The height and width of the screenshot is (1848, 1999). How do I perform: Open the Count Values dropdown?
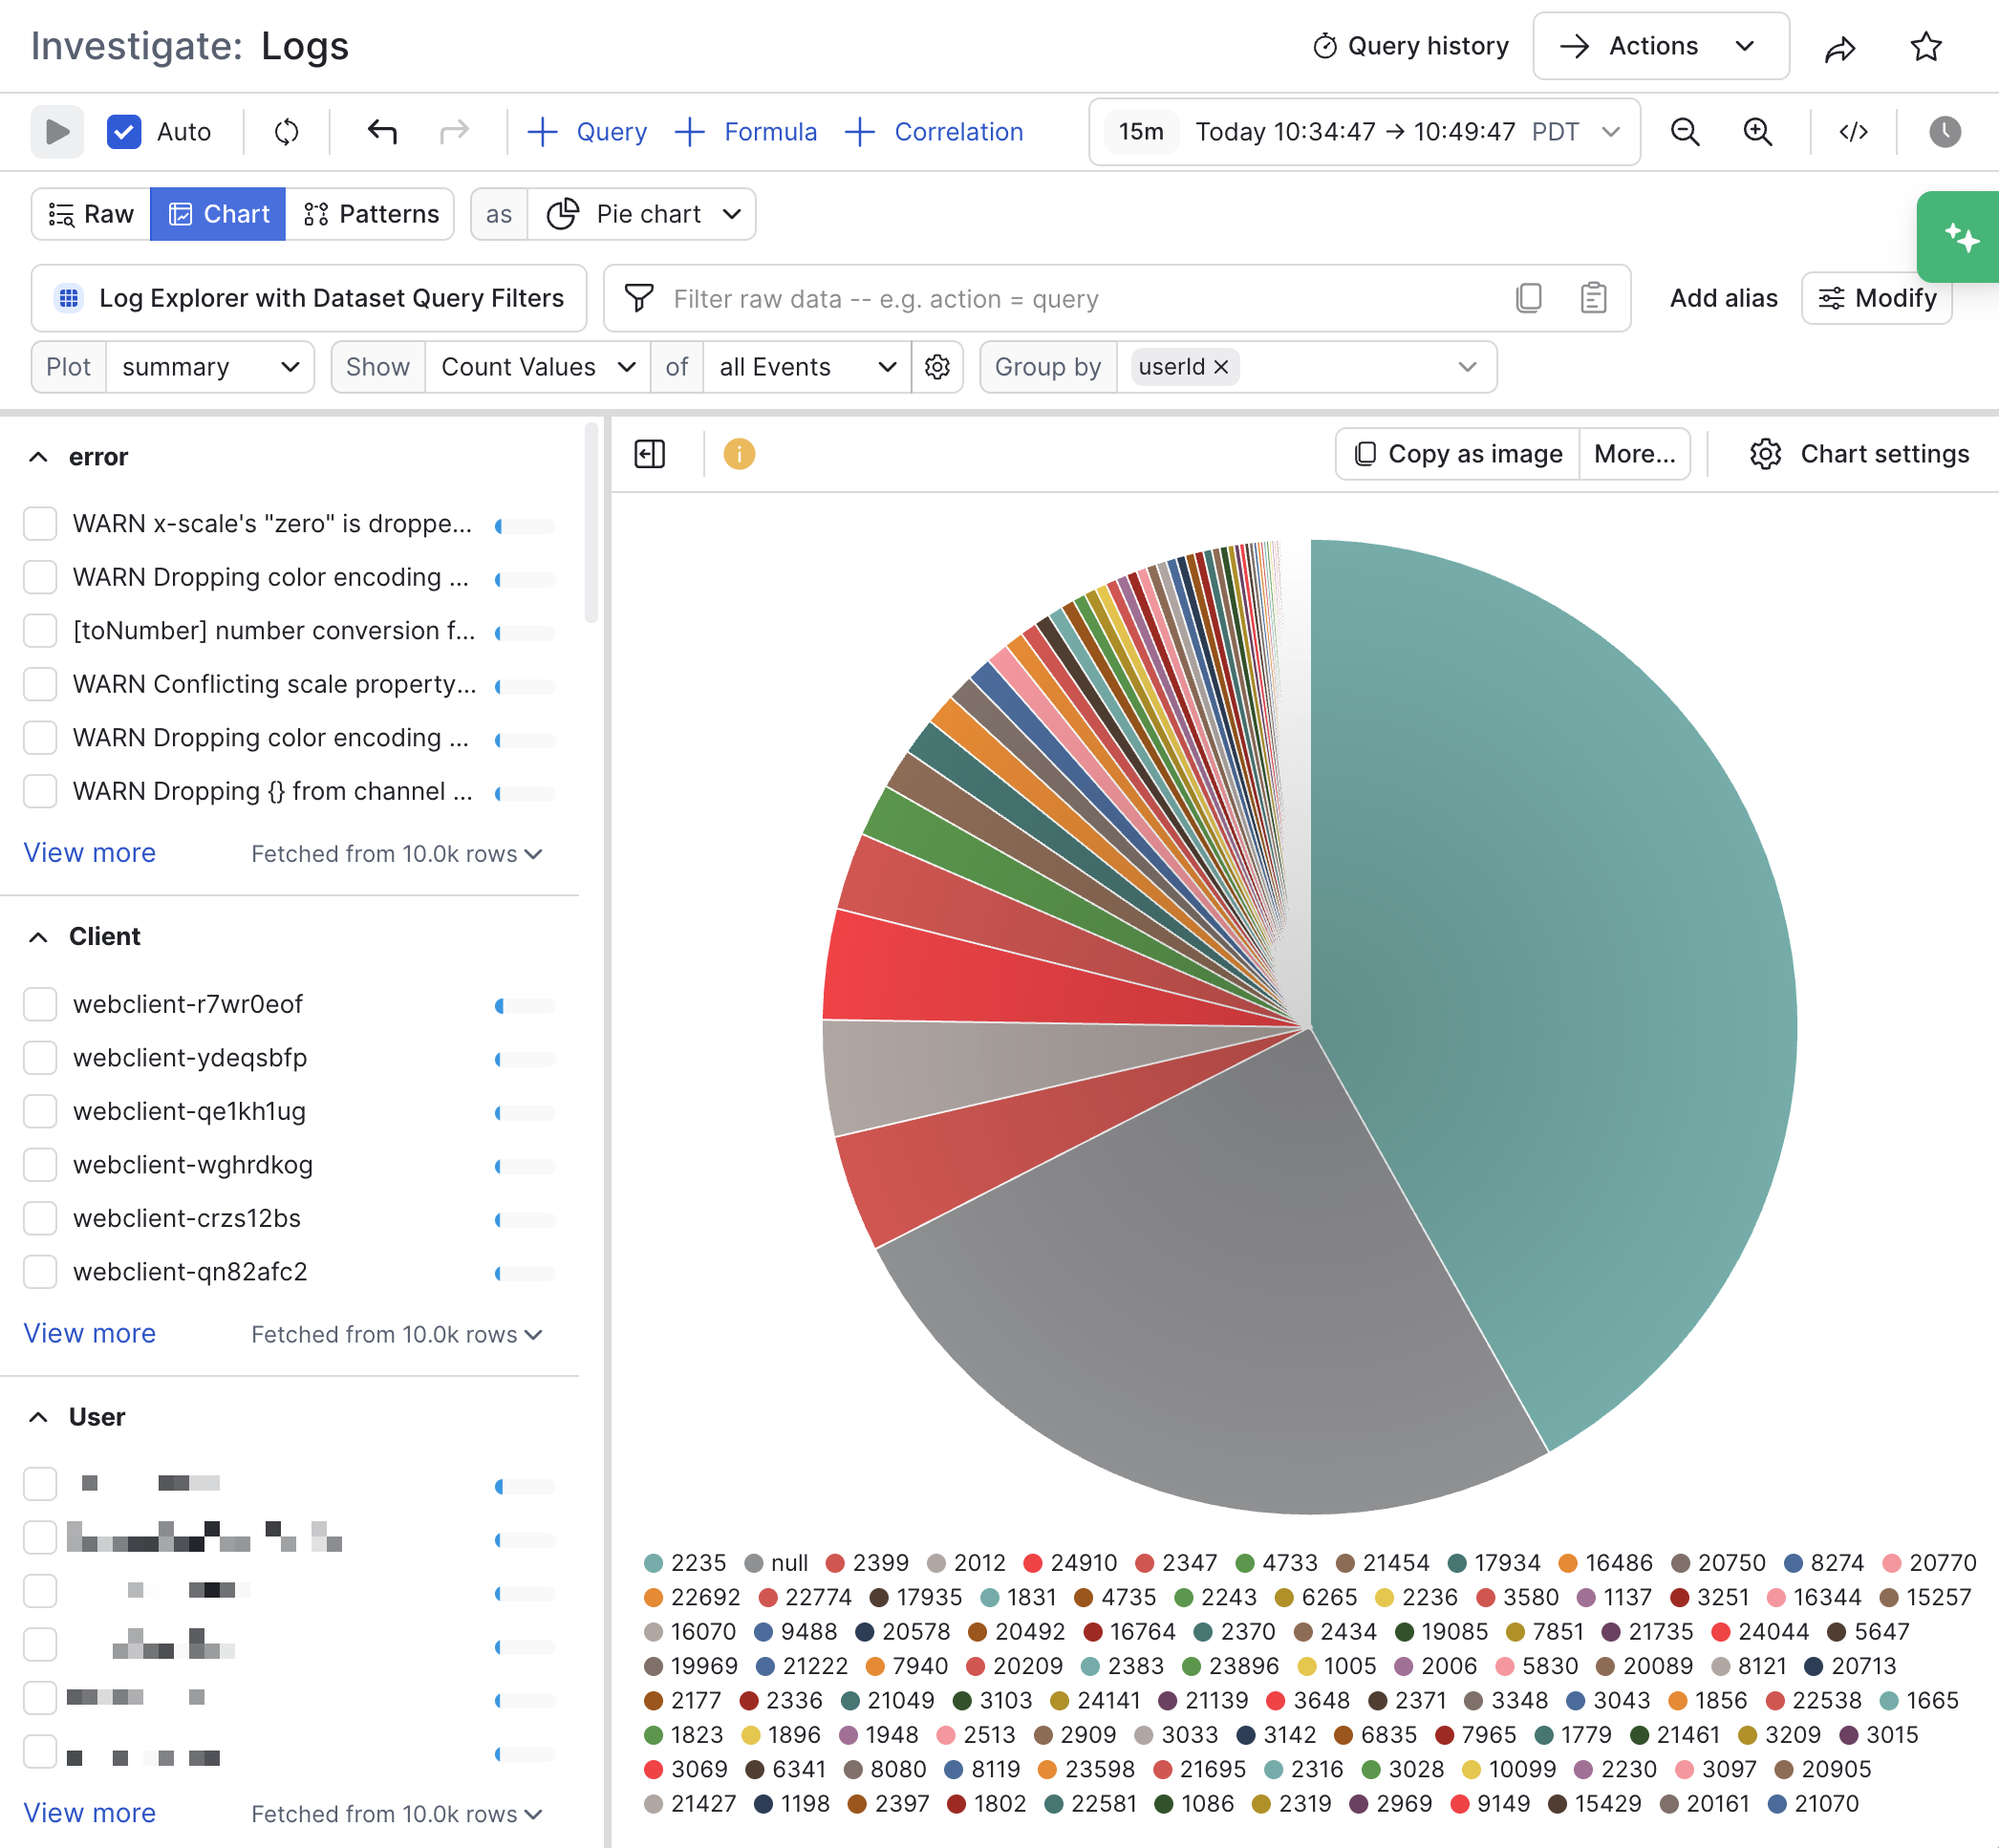[x=538, y=367]
